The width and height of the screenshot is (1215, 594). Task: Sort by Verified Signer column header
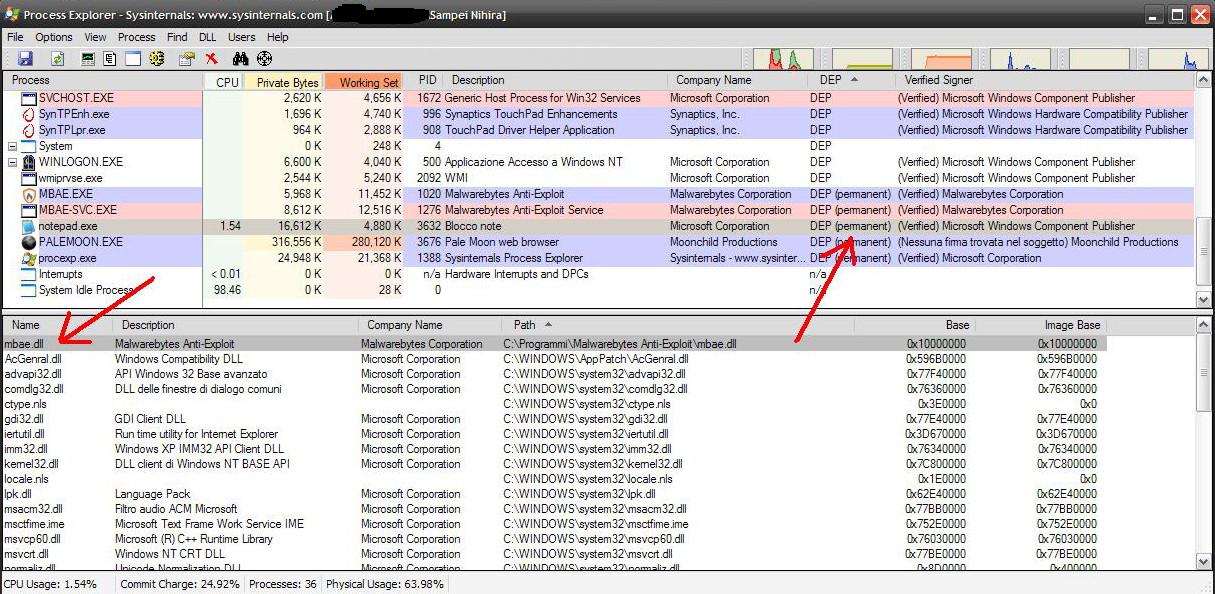[1044, 81]
